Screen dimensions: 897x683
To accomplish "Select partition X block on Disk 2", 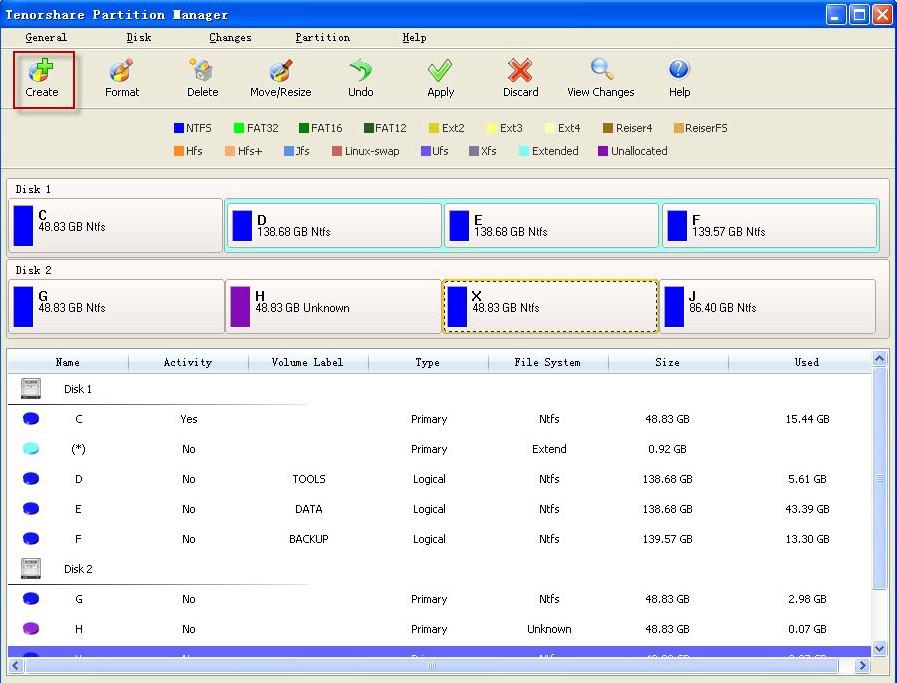I will (x=550, y=307).
